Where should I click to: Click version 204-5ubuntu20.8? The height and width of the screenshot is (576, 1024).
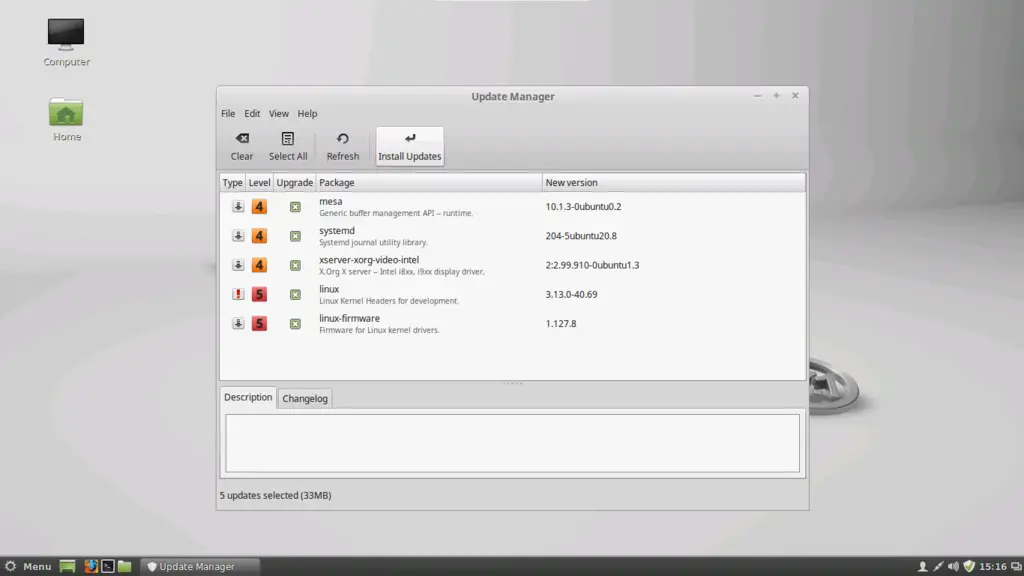tap(581, 236)
